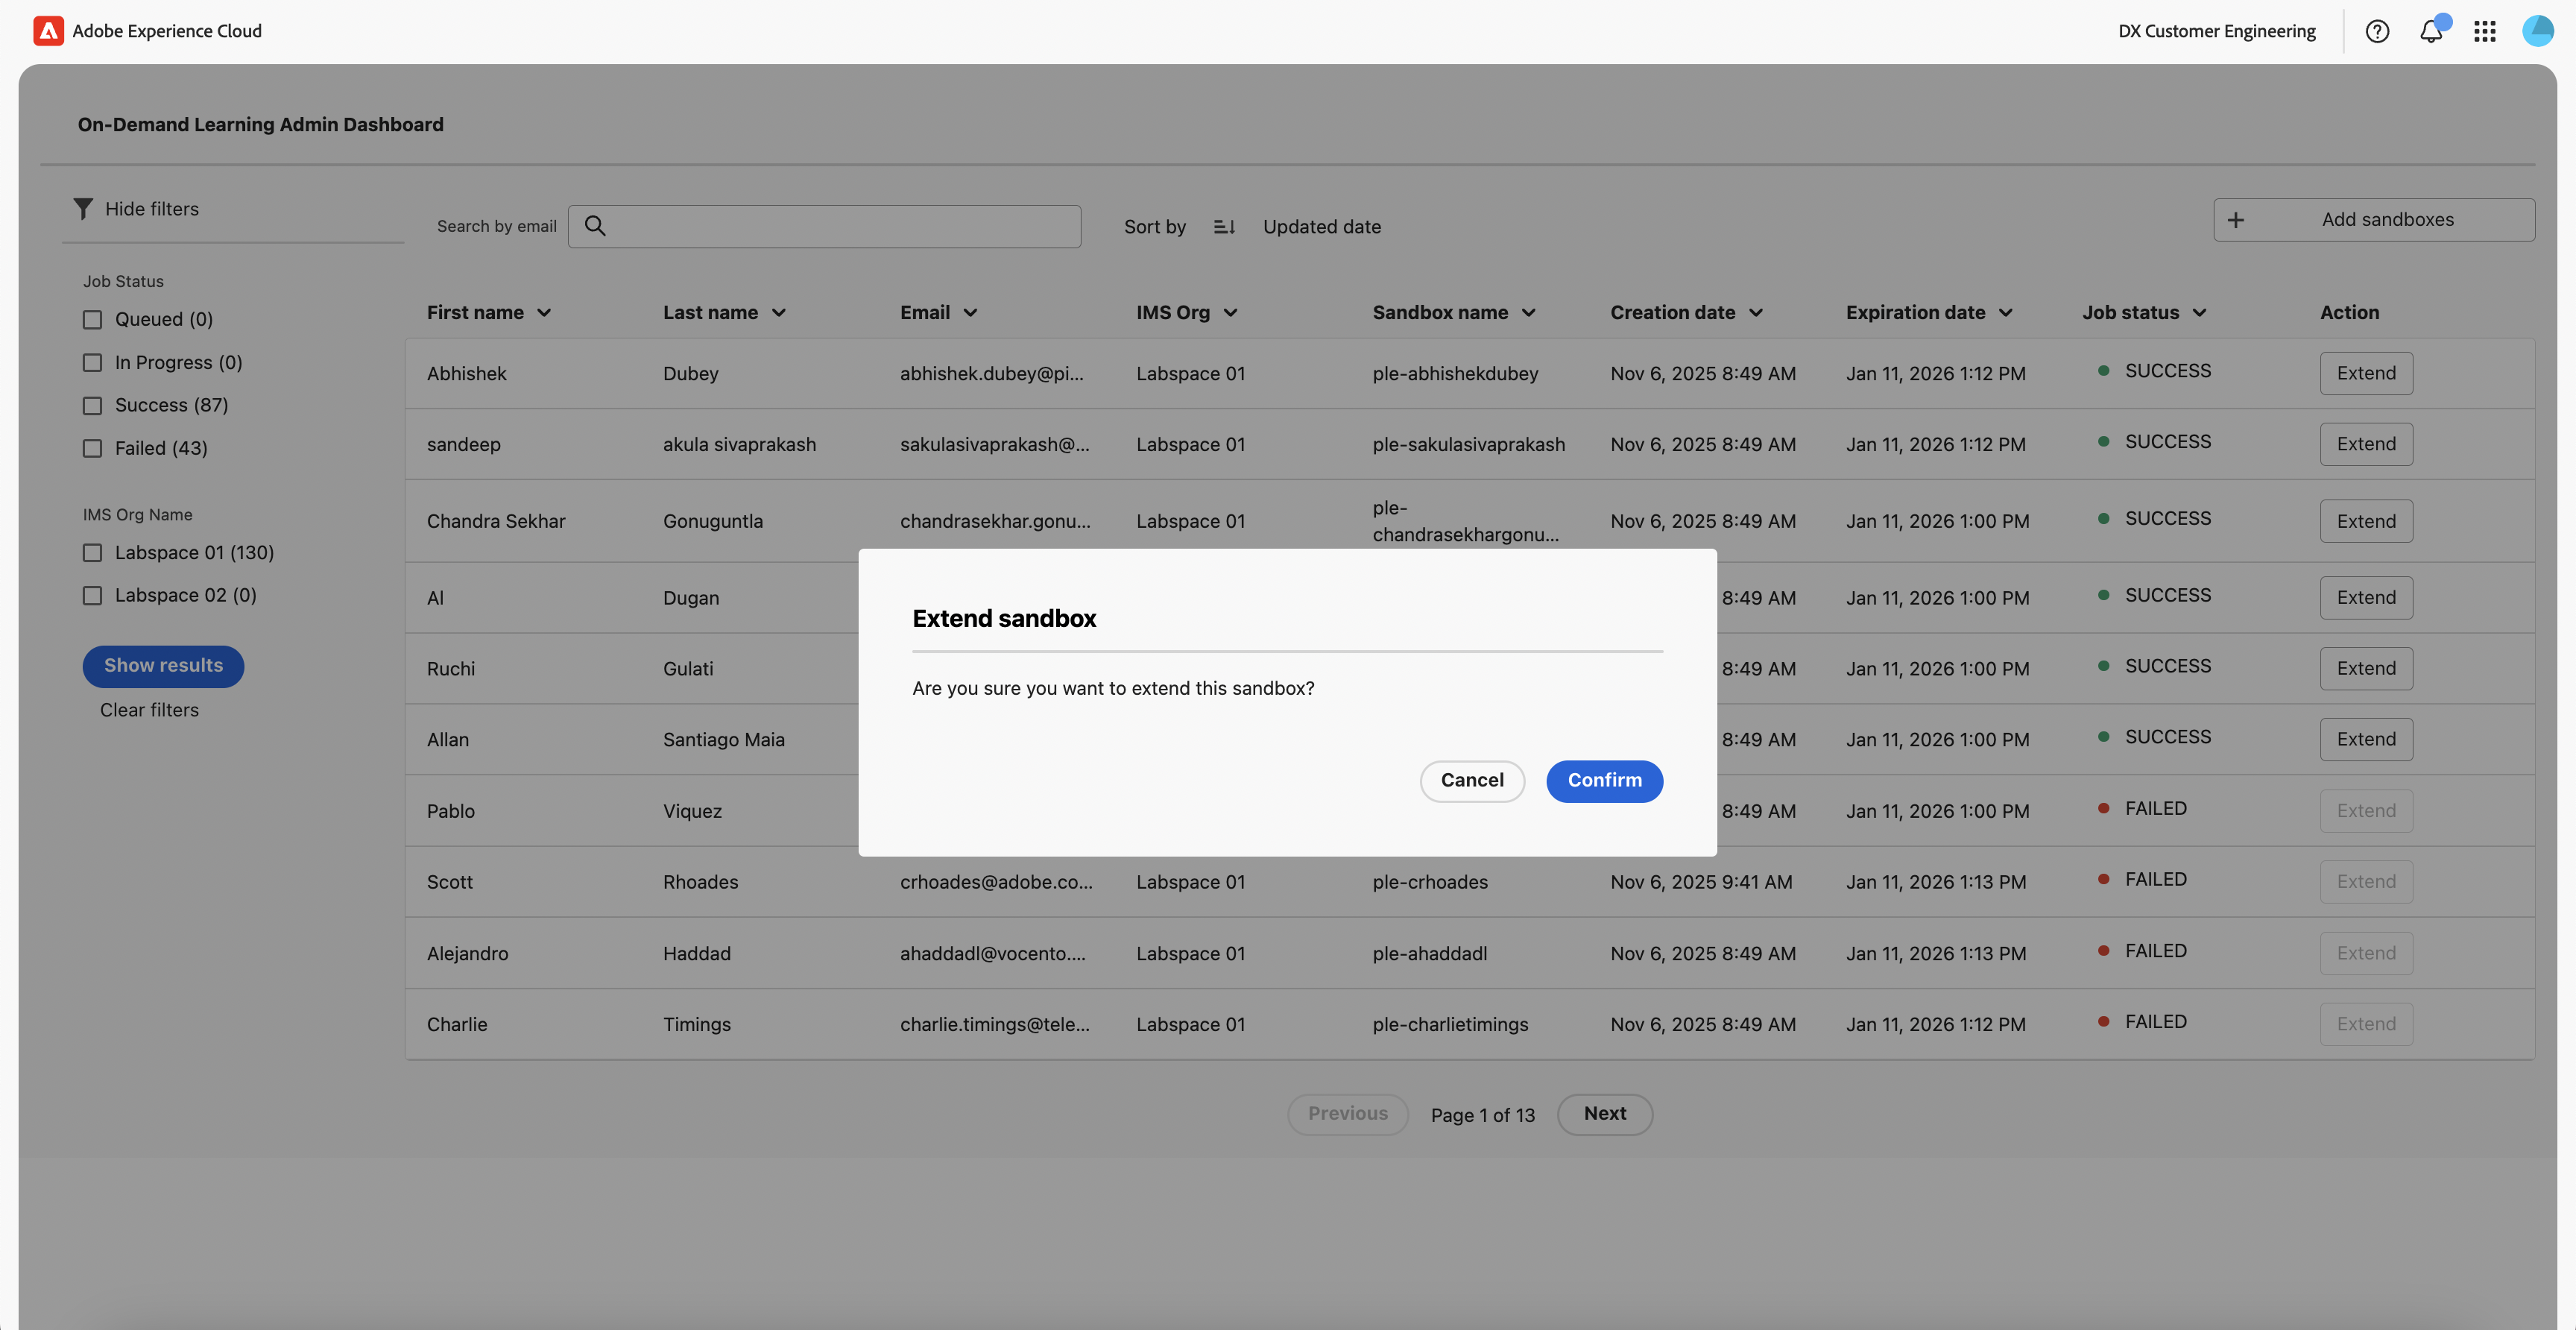Open the Updated date sort menu
Screen dimensions: 2576x1330
pos(1321,227)
